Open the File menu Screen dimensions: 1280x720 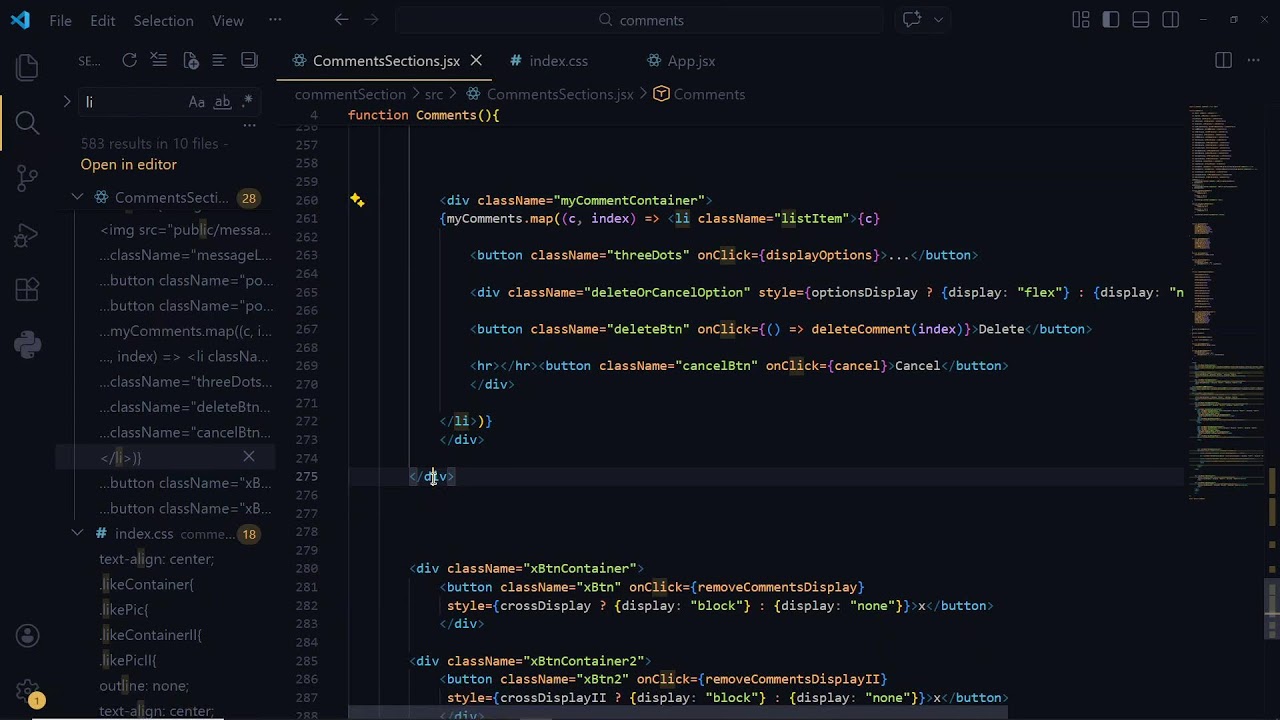pyautogui.click(x=60, y=20)
